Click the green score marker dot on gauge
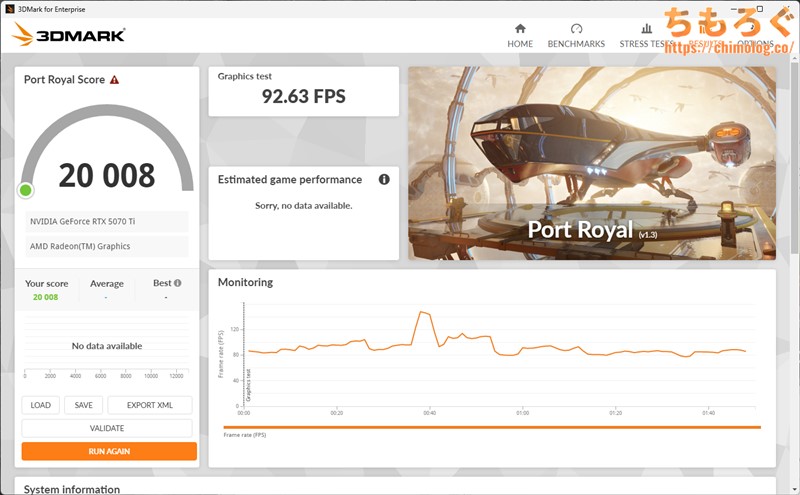This screenshot has height=495, width=800. [26, 190]
